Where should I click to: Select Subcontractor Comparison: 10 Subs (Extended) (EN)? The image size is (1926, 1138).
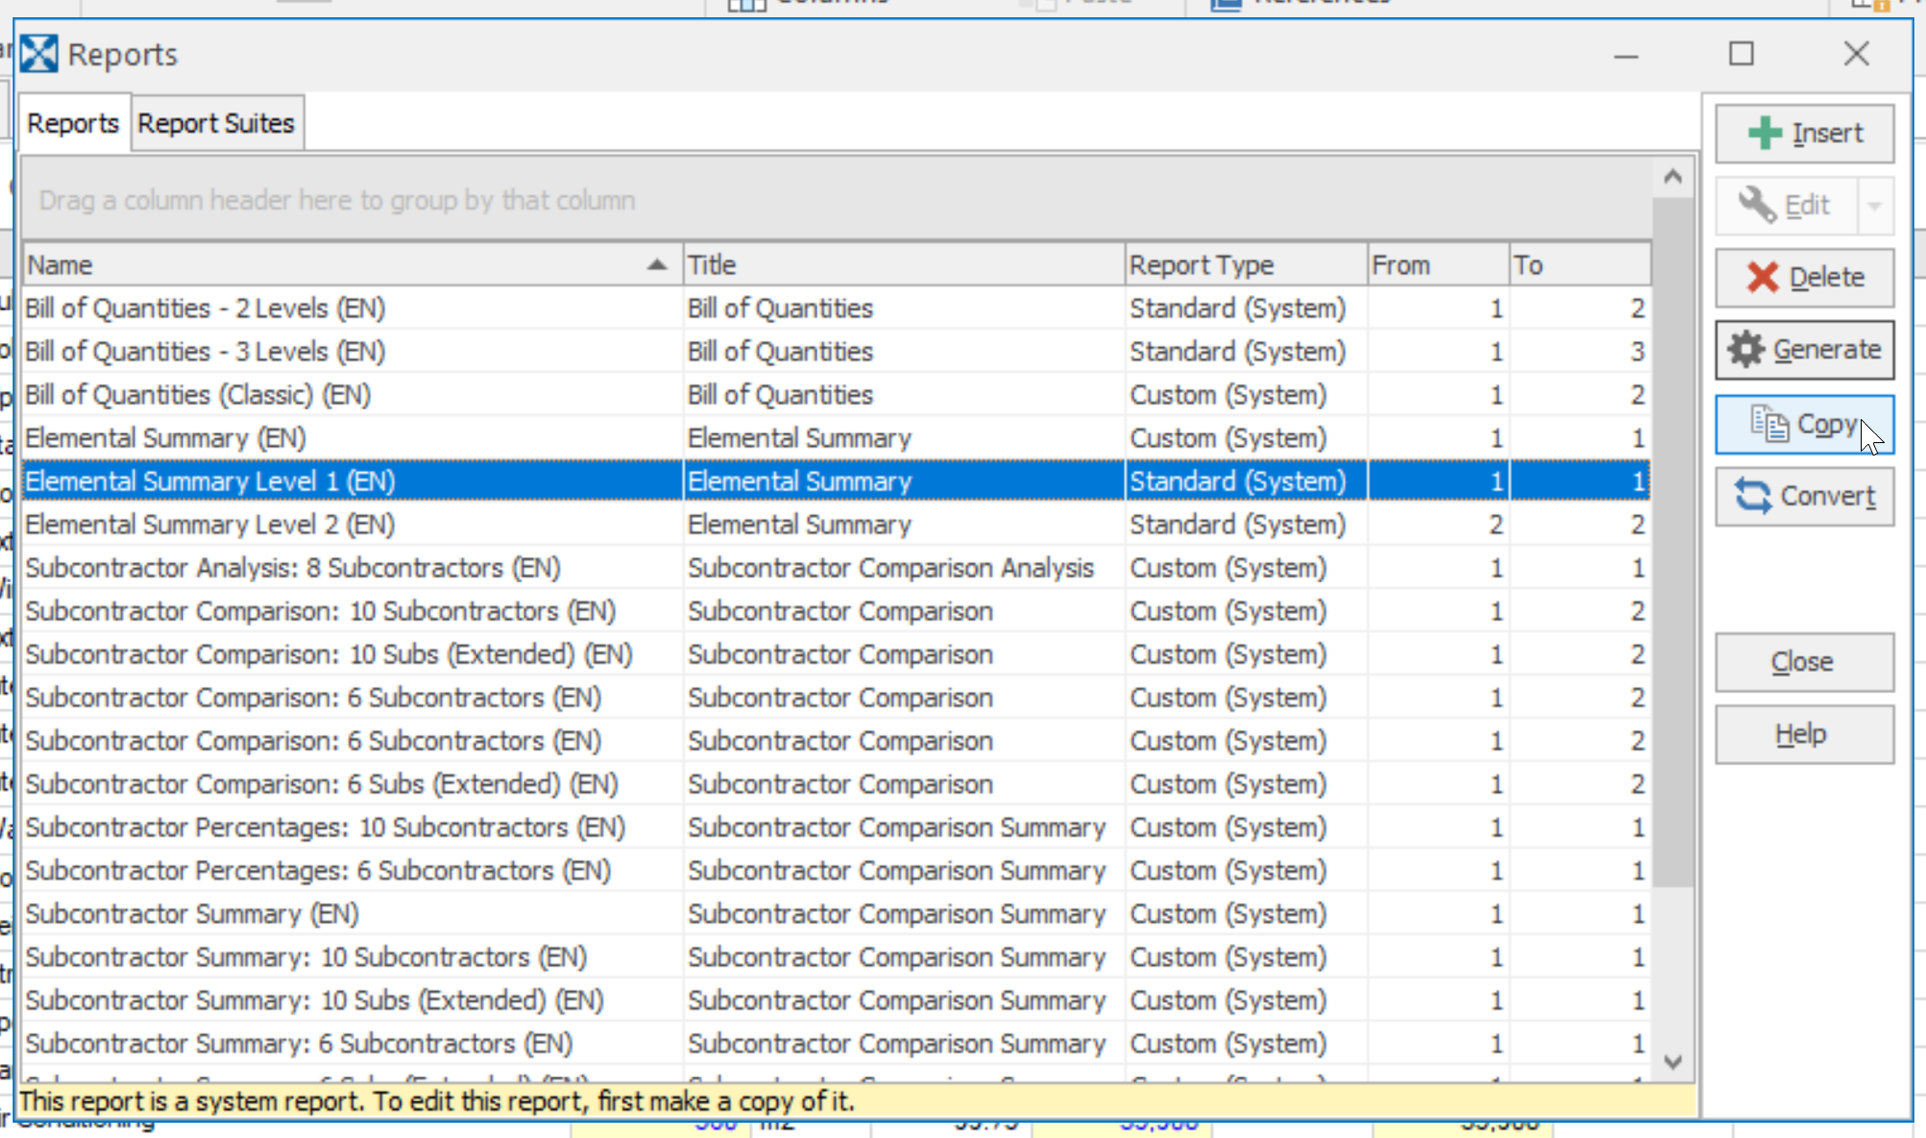[836, 654]
